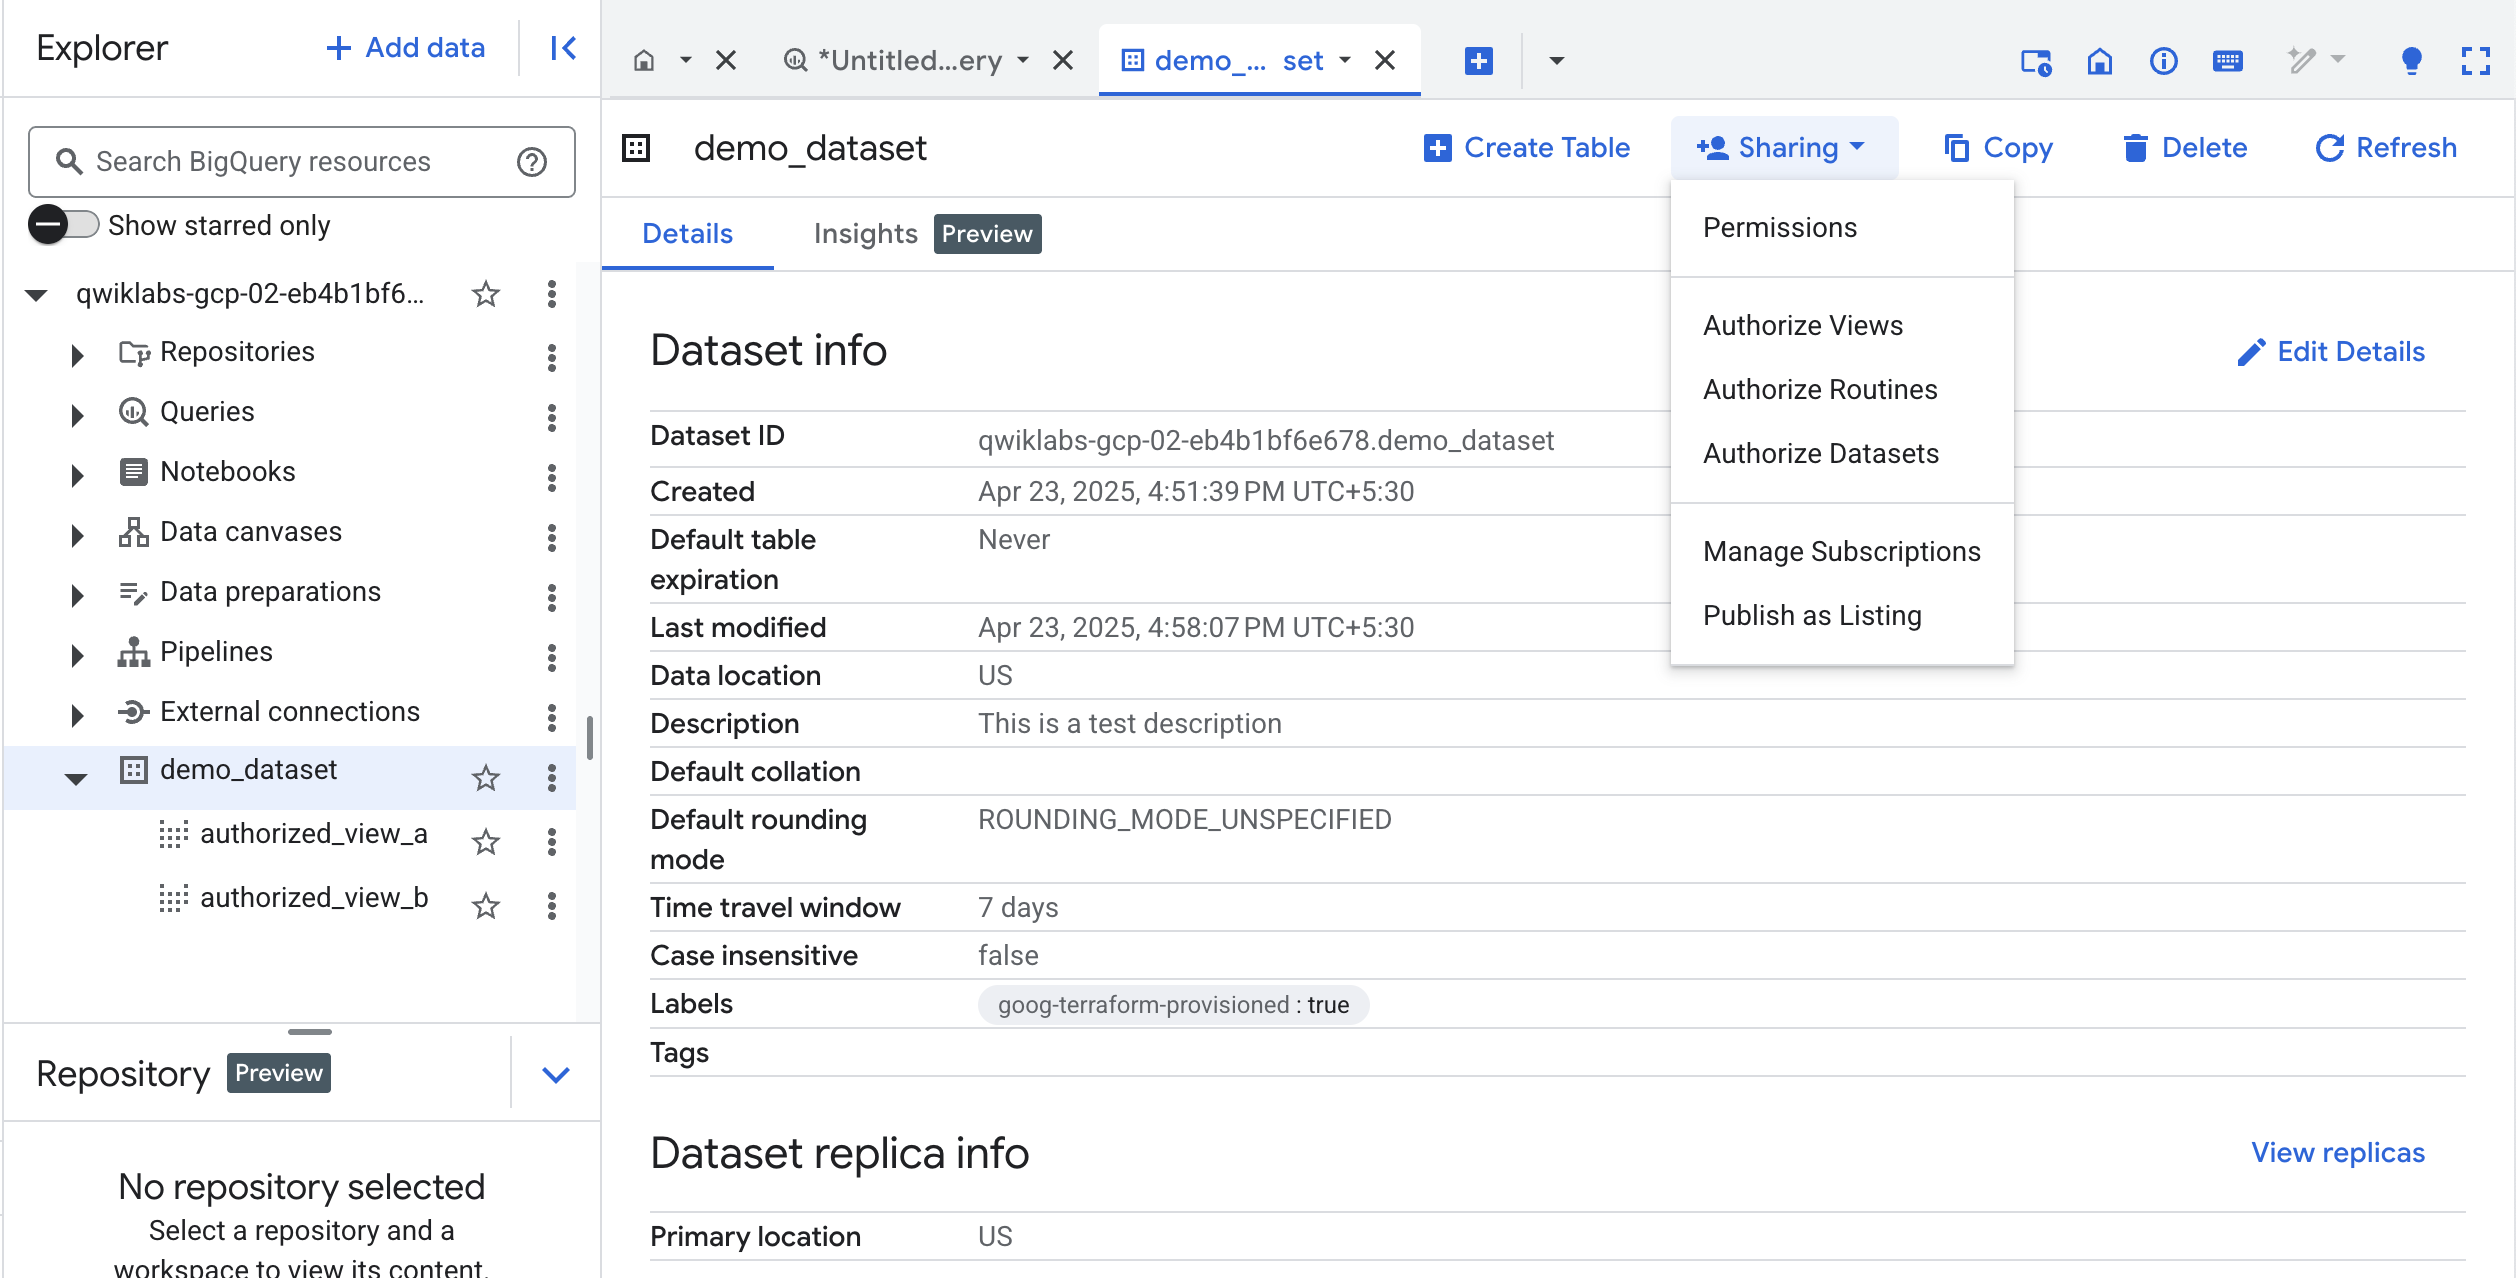Switch to the Insights tab

coord(865,234)
